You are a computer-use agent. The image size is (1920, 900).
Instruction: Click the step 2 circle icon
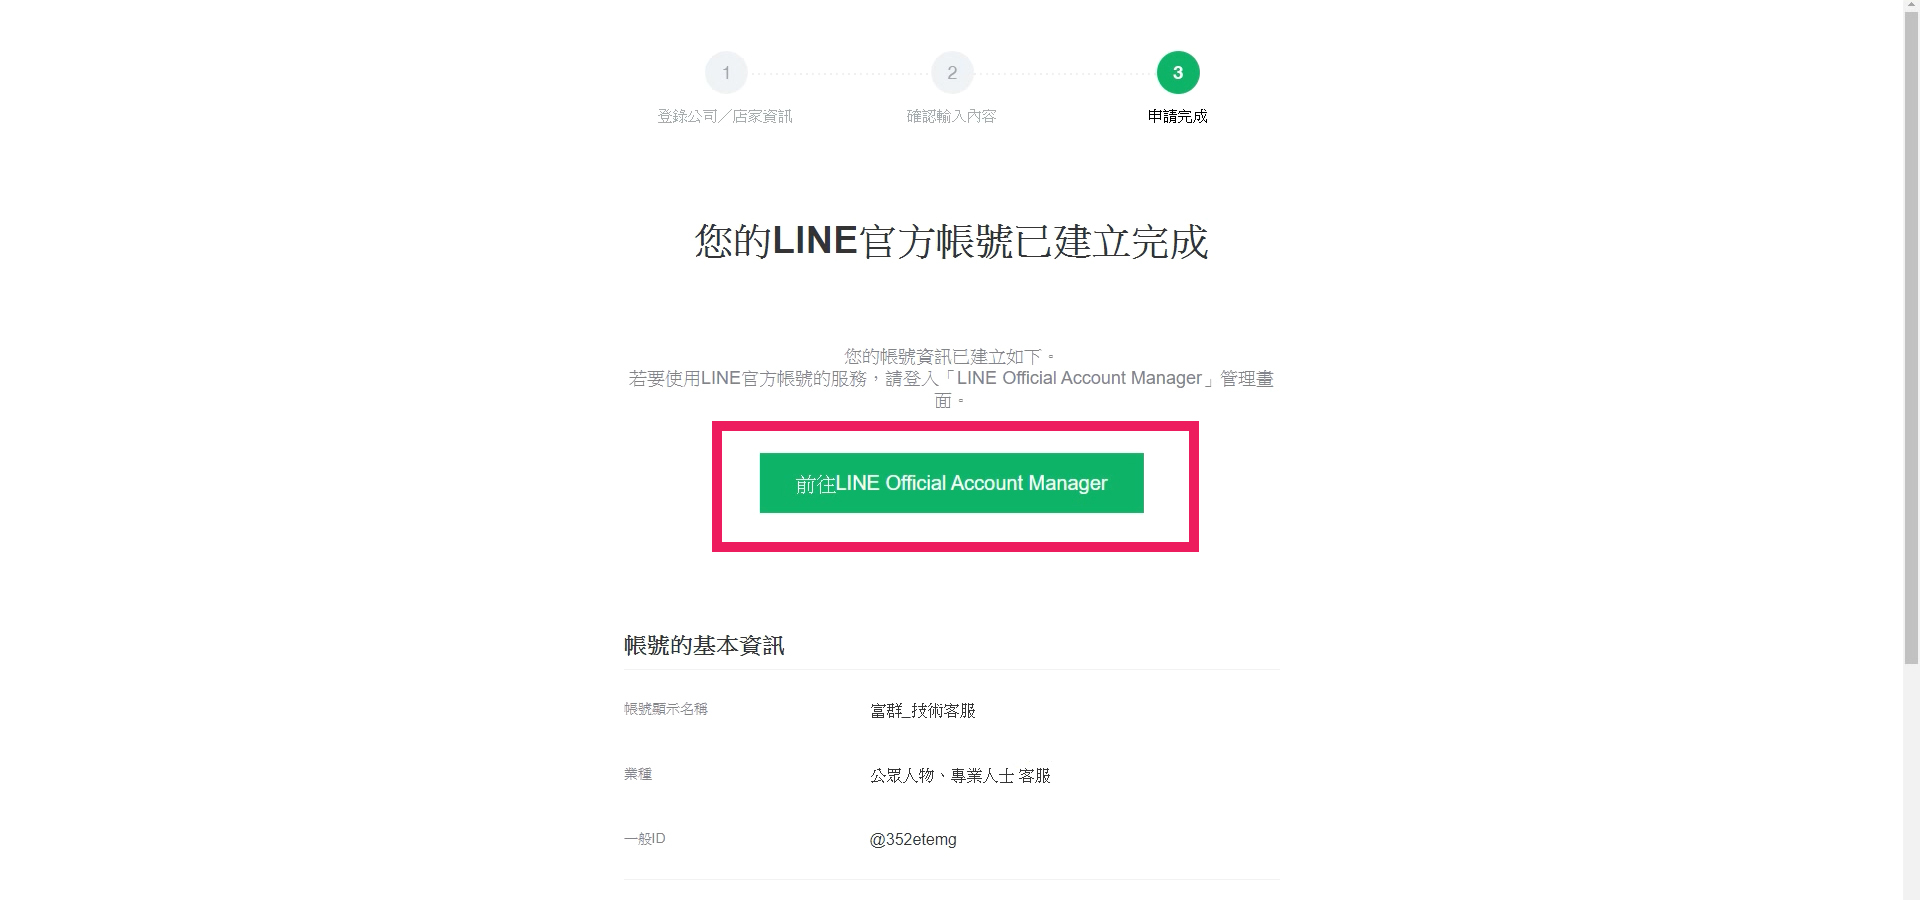tap(952, 72)
